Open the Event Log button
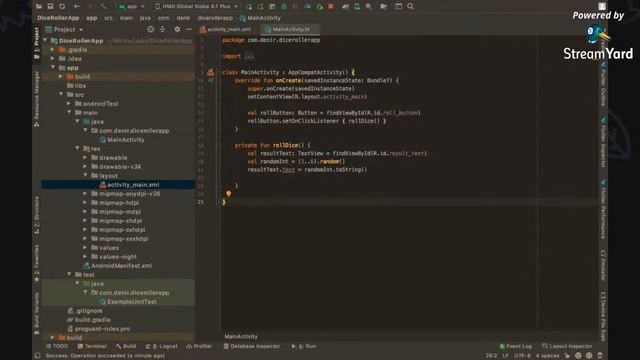The image size is (640, 360). (x=516, y=346)
